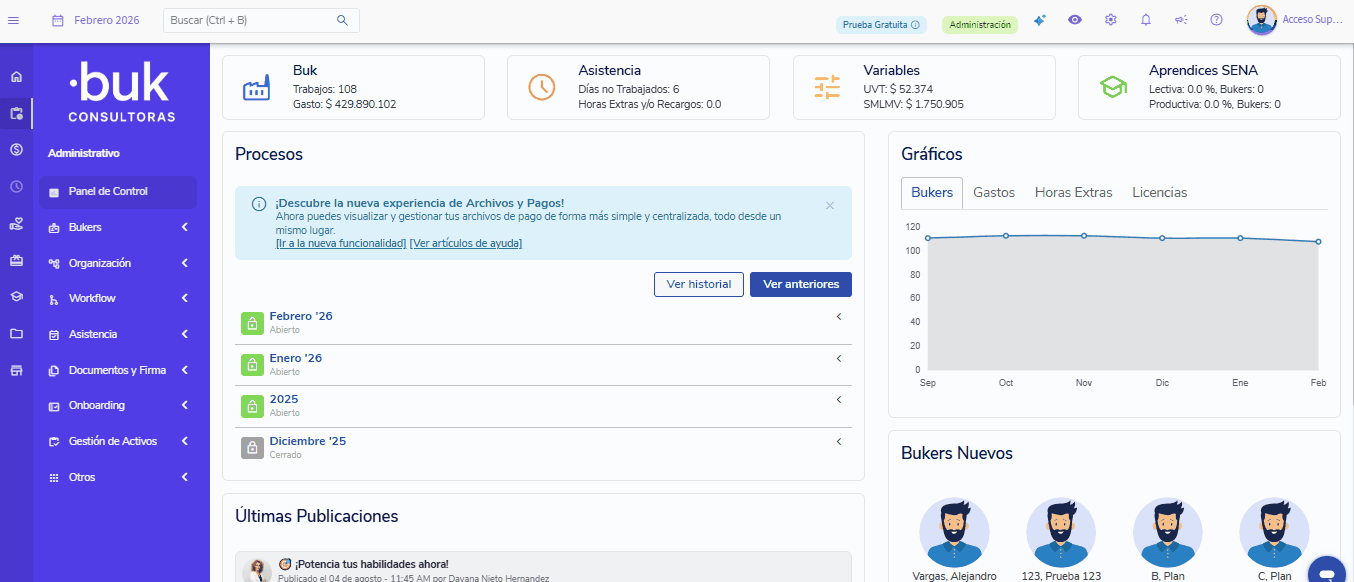Switch to the Horas Extras chart tab
Image resolution: width=1354 pixels, height=582 pixels.
[x=1073, y=193]
